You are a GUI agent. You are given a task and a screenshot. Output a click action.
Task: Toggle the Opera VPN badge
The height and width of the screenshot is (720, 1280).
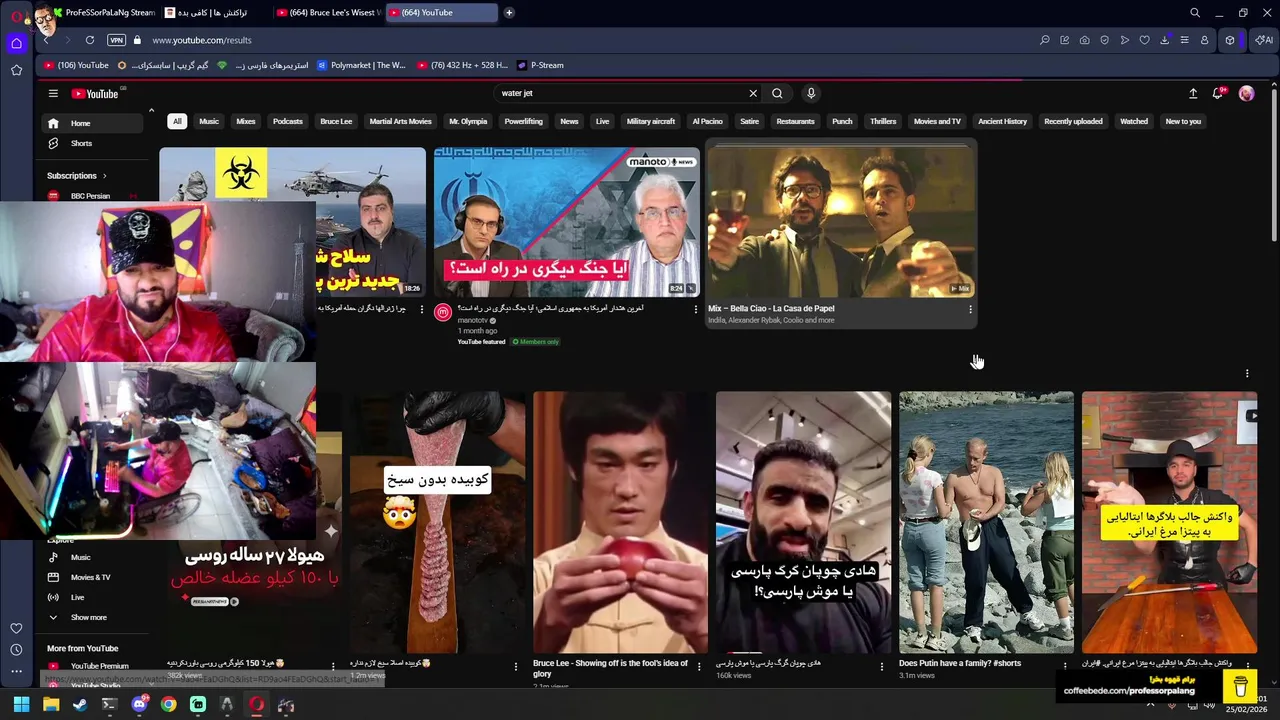(116, 40)
